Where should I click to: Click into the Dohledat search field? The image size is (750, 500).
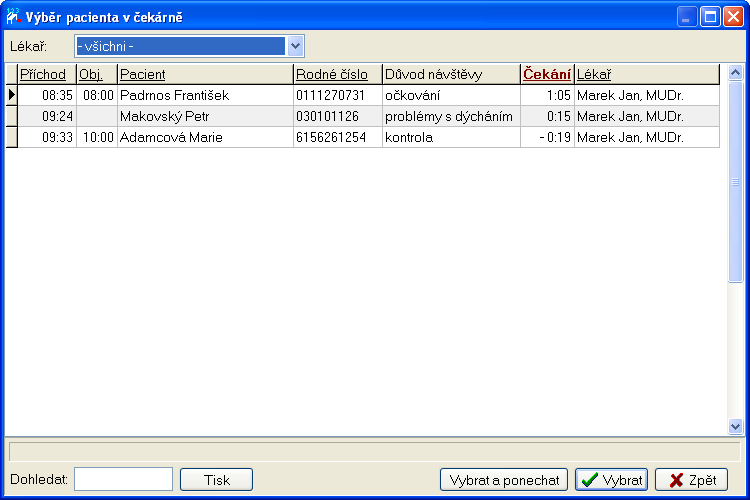[123, 480]
